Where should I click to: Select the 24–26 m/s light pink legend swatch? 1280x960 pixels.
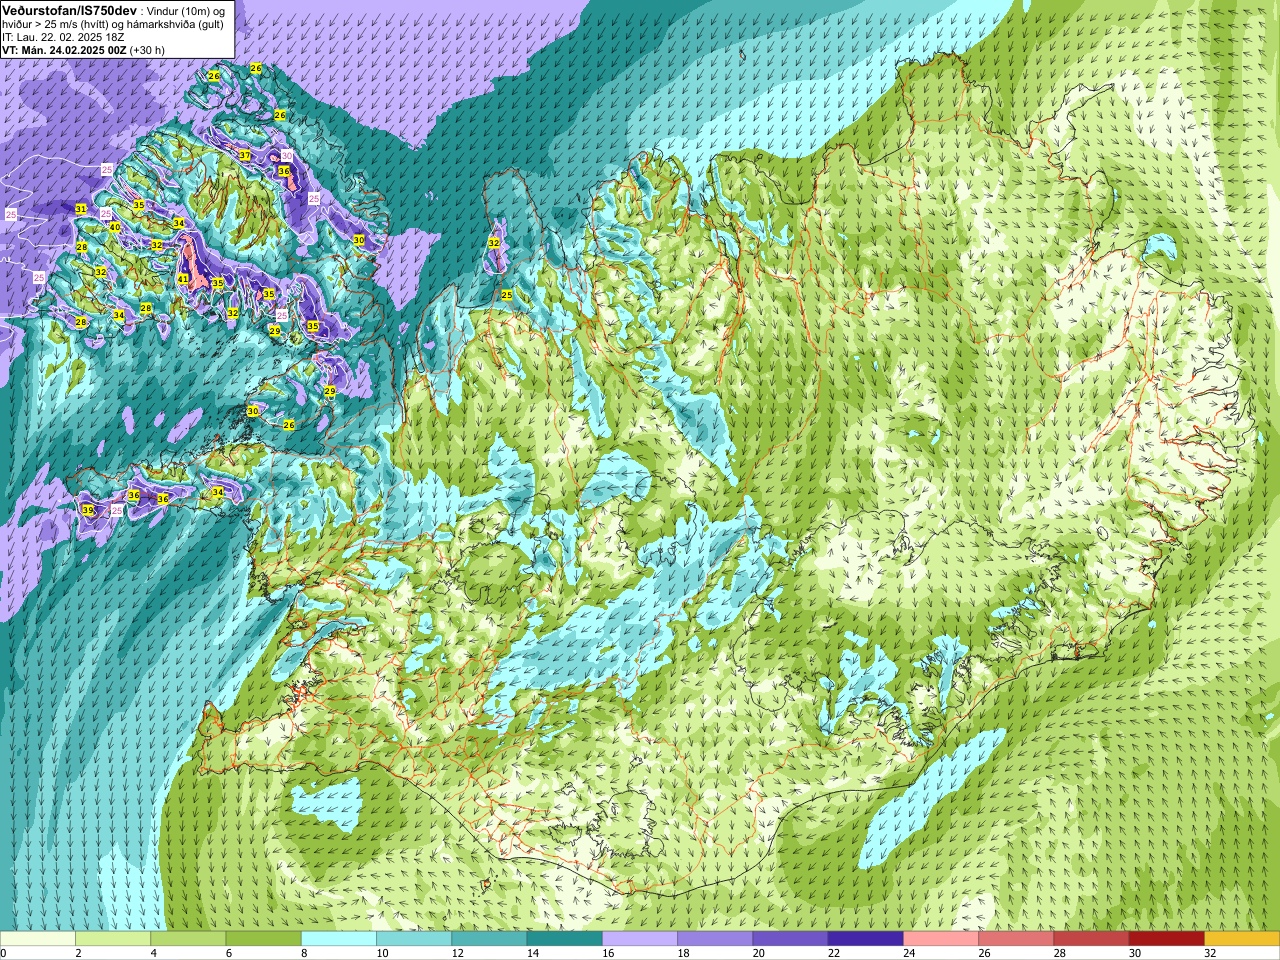pyautogui.click(x=941, y=939)
